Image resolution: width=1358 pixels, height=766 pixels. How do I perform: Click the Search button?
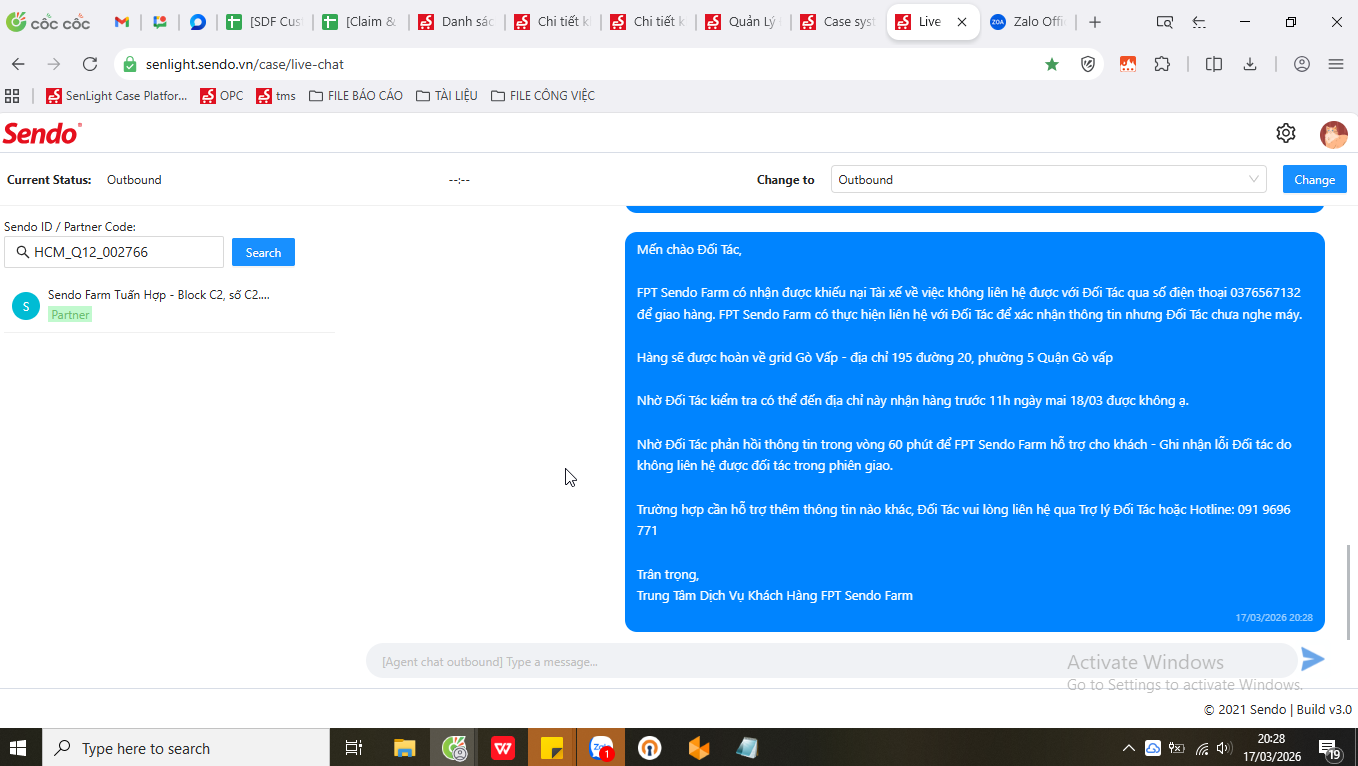pos(263,252)
